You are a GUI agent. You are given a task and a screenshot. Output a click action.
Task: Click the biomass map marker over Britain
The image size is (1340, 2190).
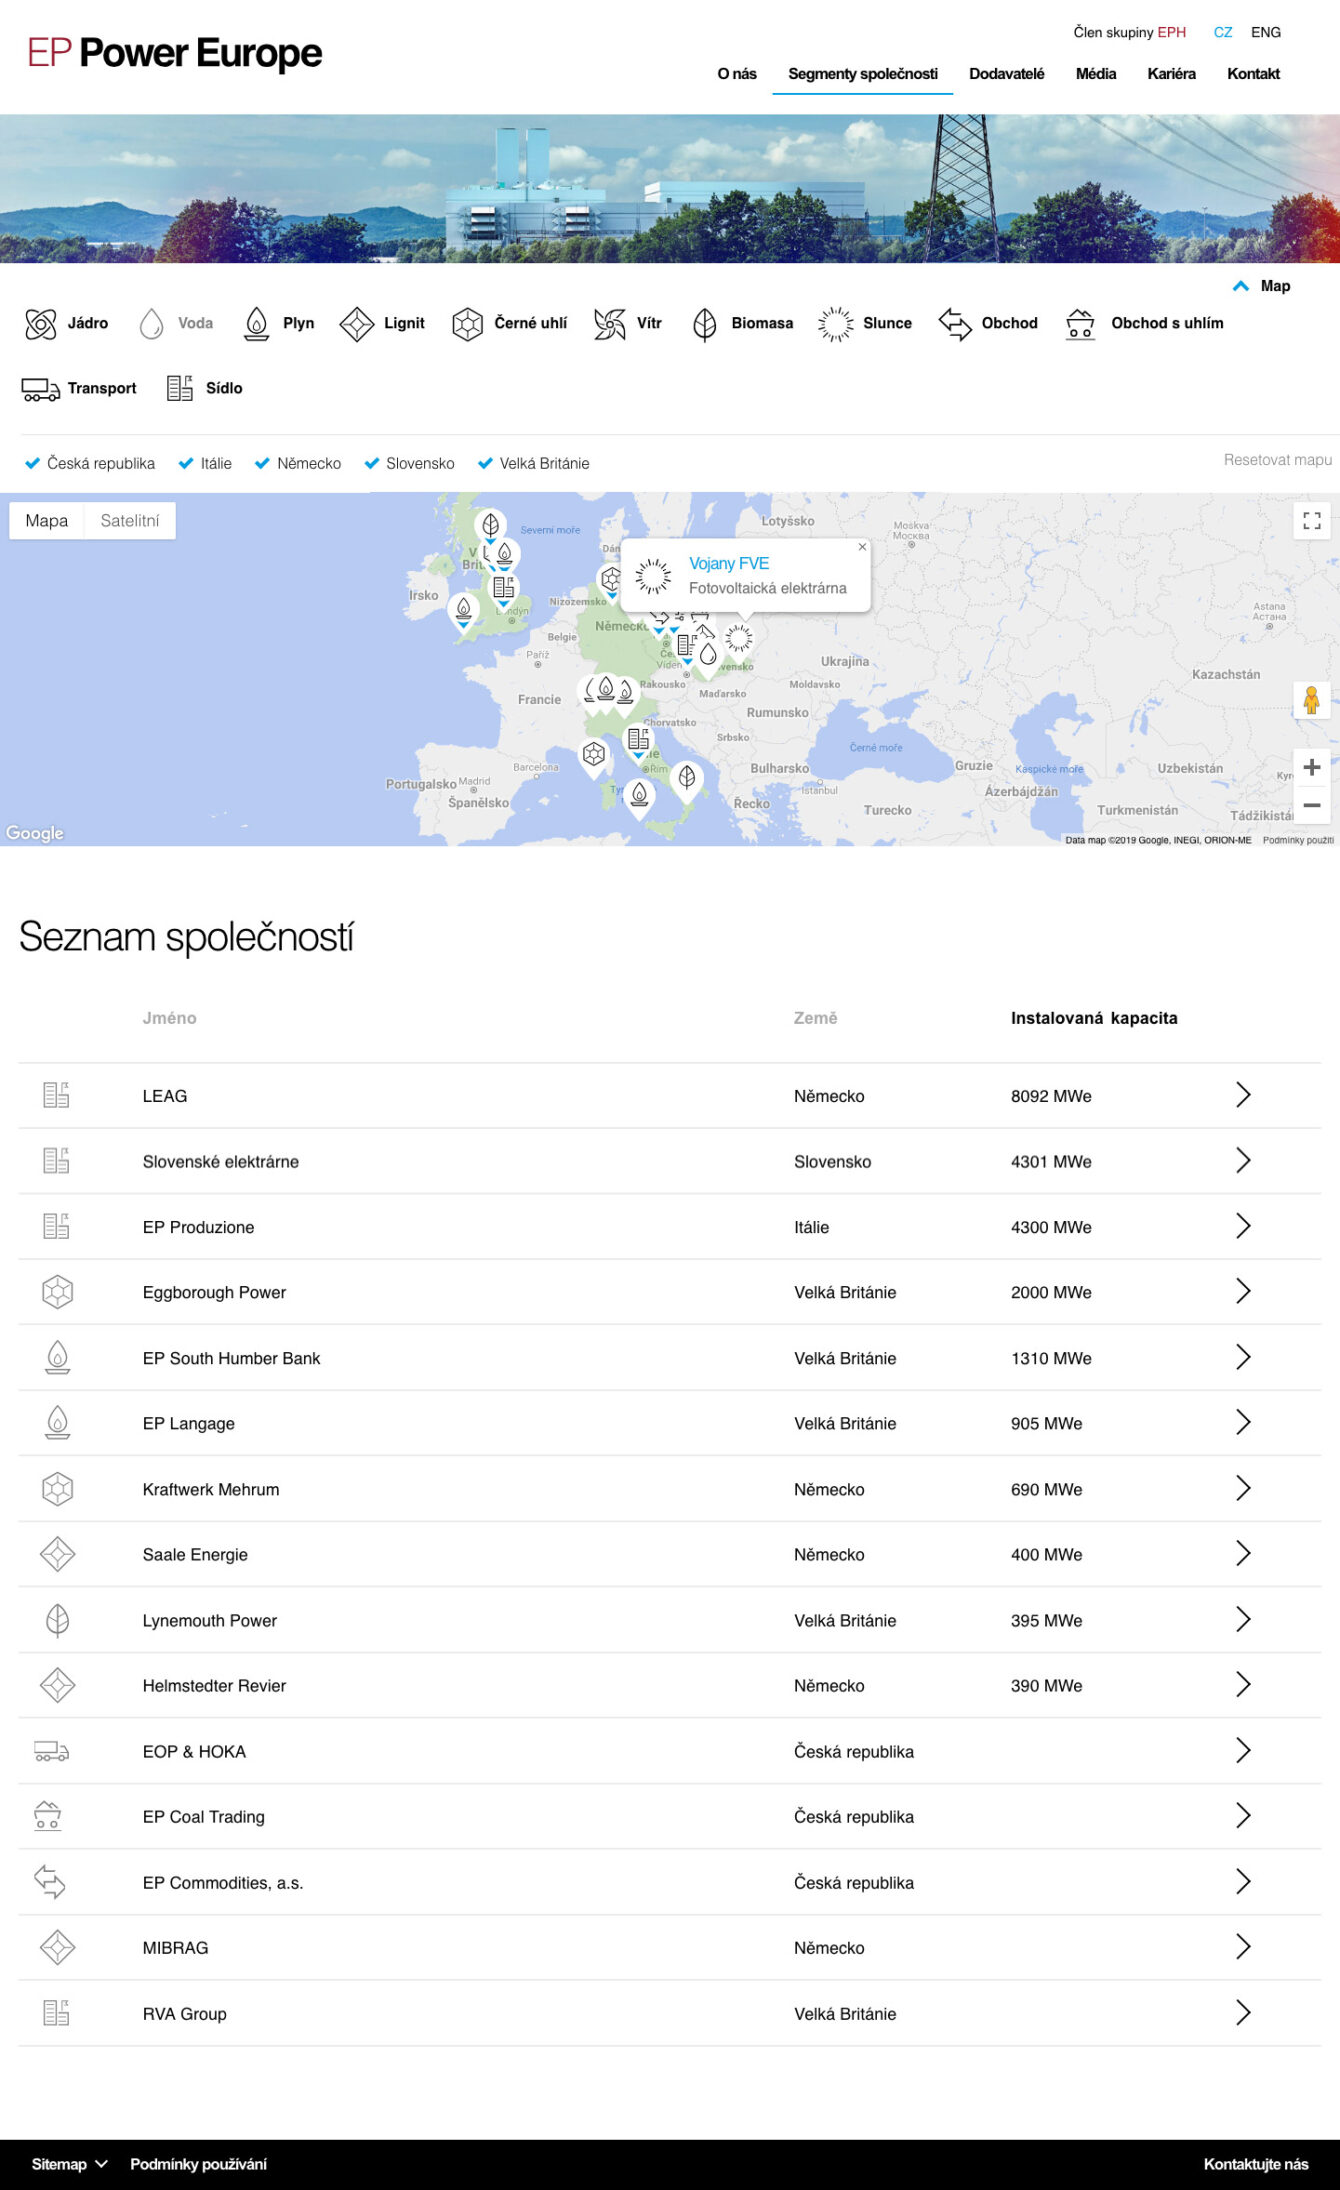coord(490,525)
